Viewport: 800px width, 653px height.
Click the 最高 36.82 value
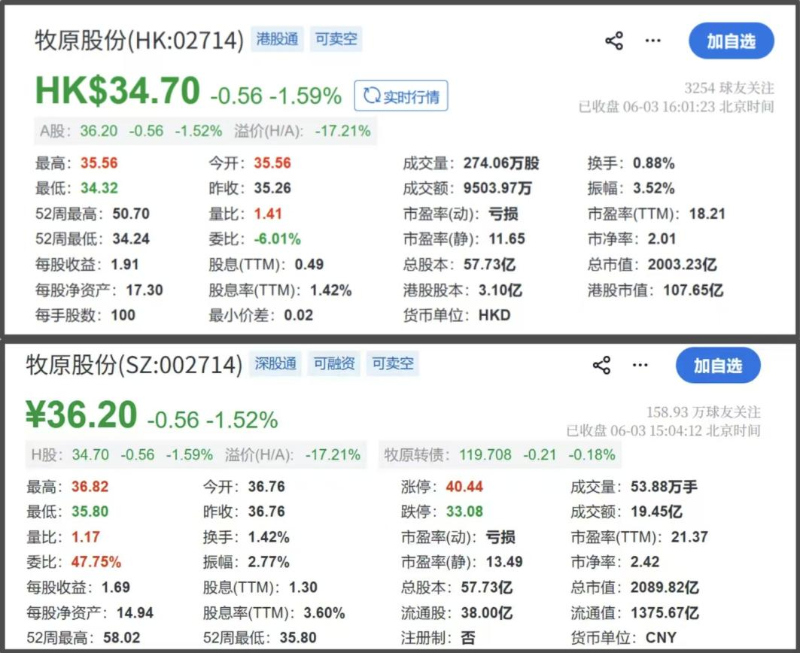pos(90,487)
